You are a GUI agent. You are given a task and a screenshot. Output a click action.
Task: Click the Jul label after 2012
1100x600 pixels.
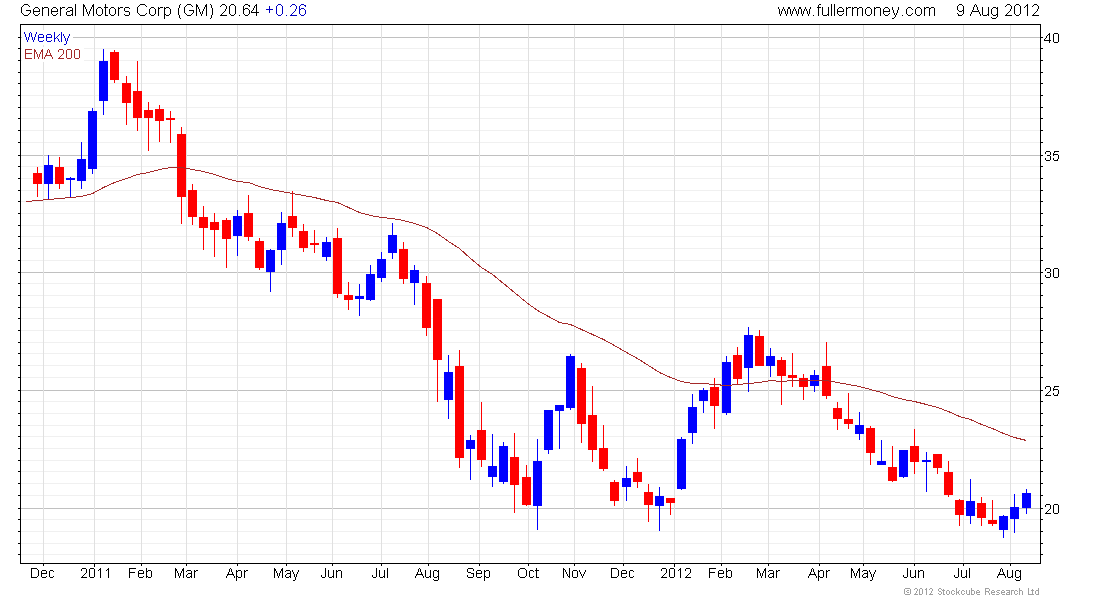coord(962,573)
